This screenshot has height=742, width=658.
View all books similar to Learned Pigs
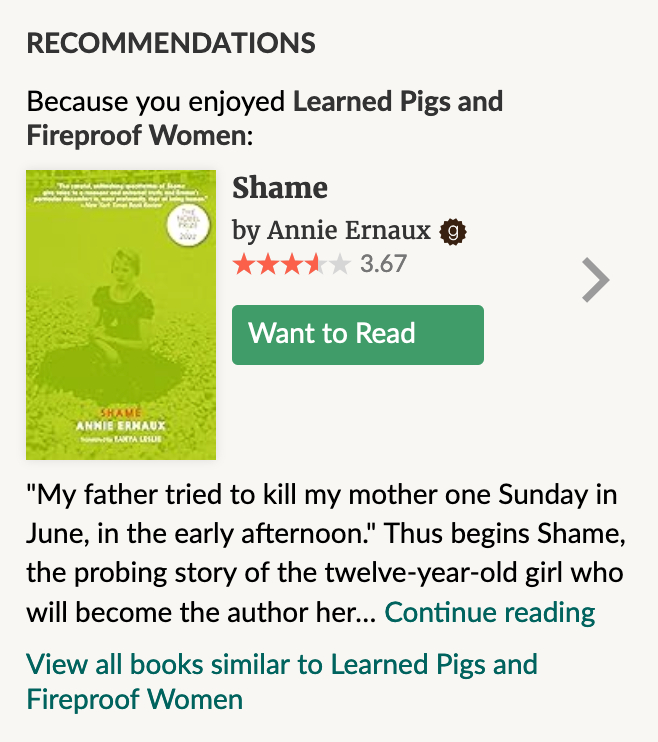(x=282, y=680)
